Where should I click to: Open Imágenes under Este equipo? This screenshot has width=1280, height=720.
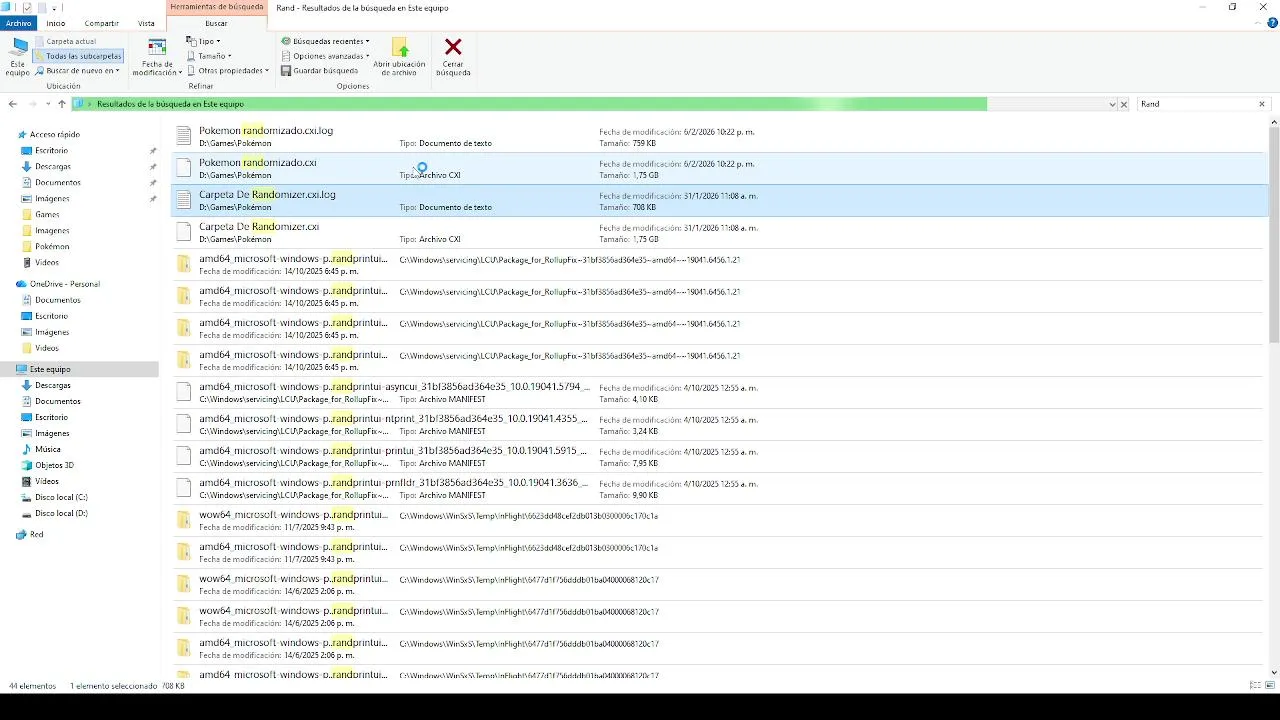tap(52, 433)
